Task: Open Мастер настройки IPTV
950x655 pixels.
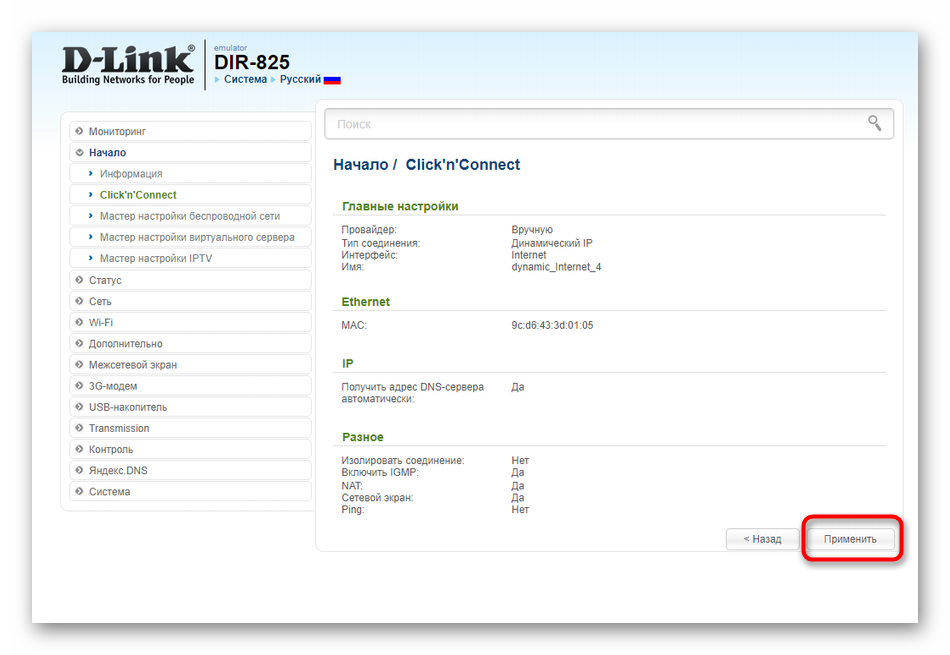Action: (156, 259)
